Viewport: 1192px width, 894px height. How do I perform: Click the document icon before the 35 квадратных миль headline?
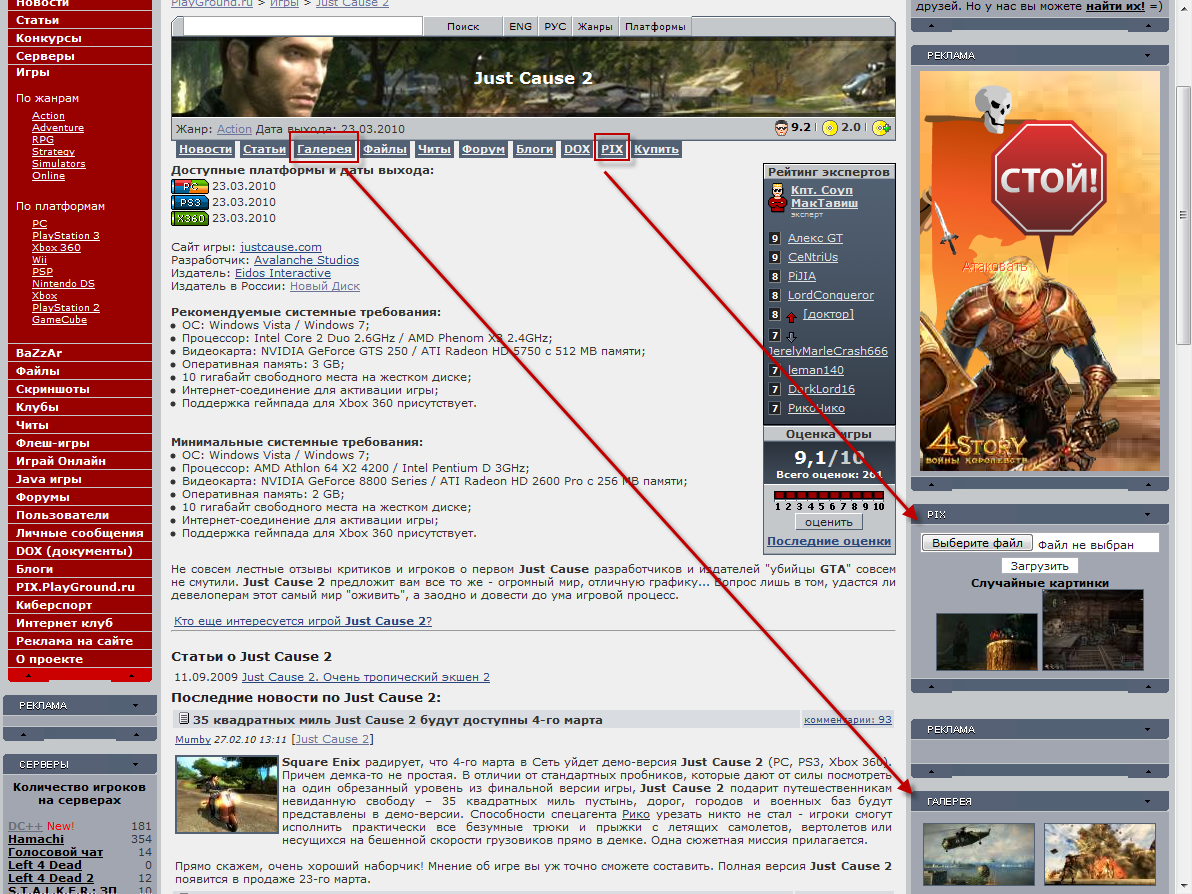coord(183,718)
